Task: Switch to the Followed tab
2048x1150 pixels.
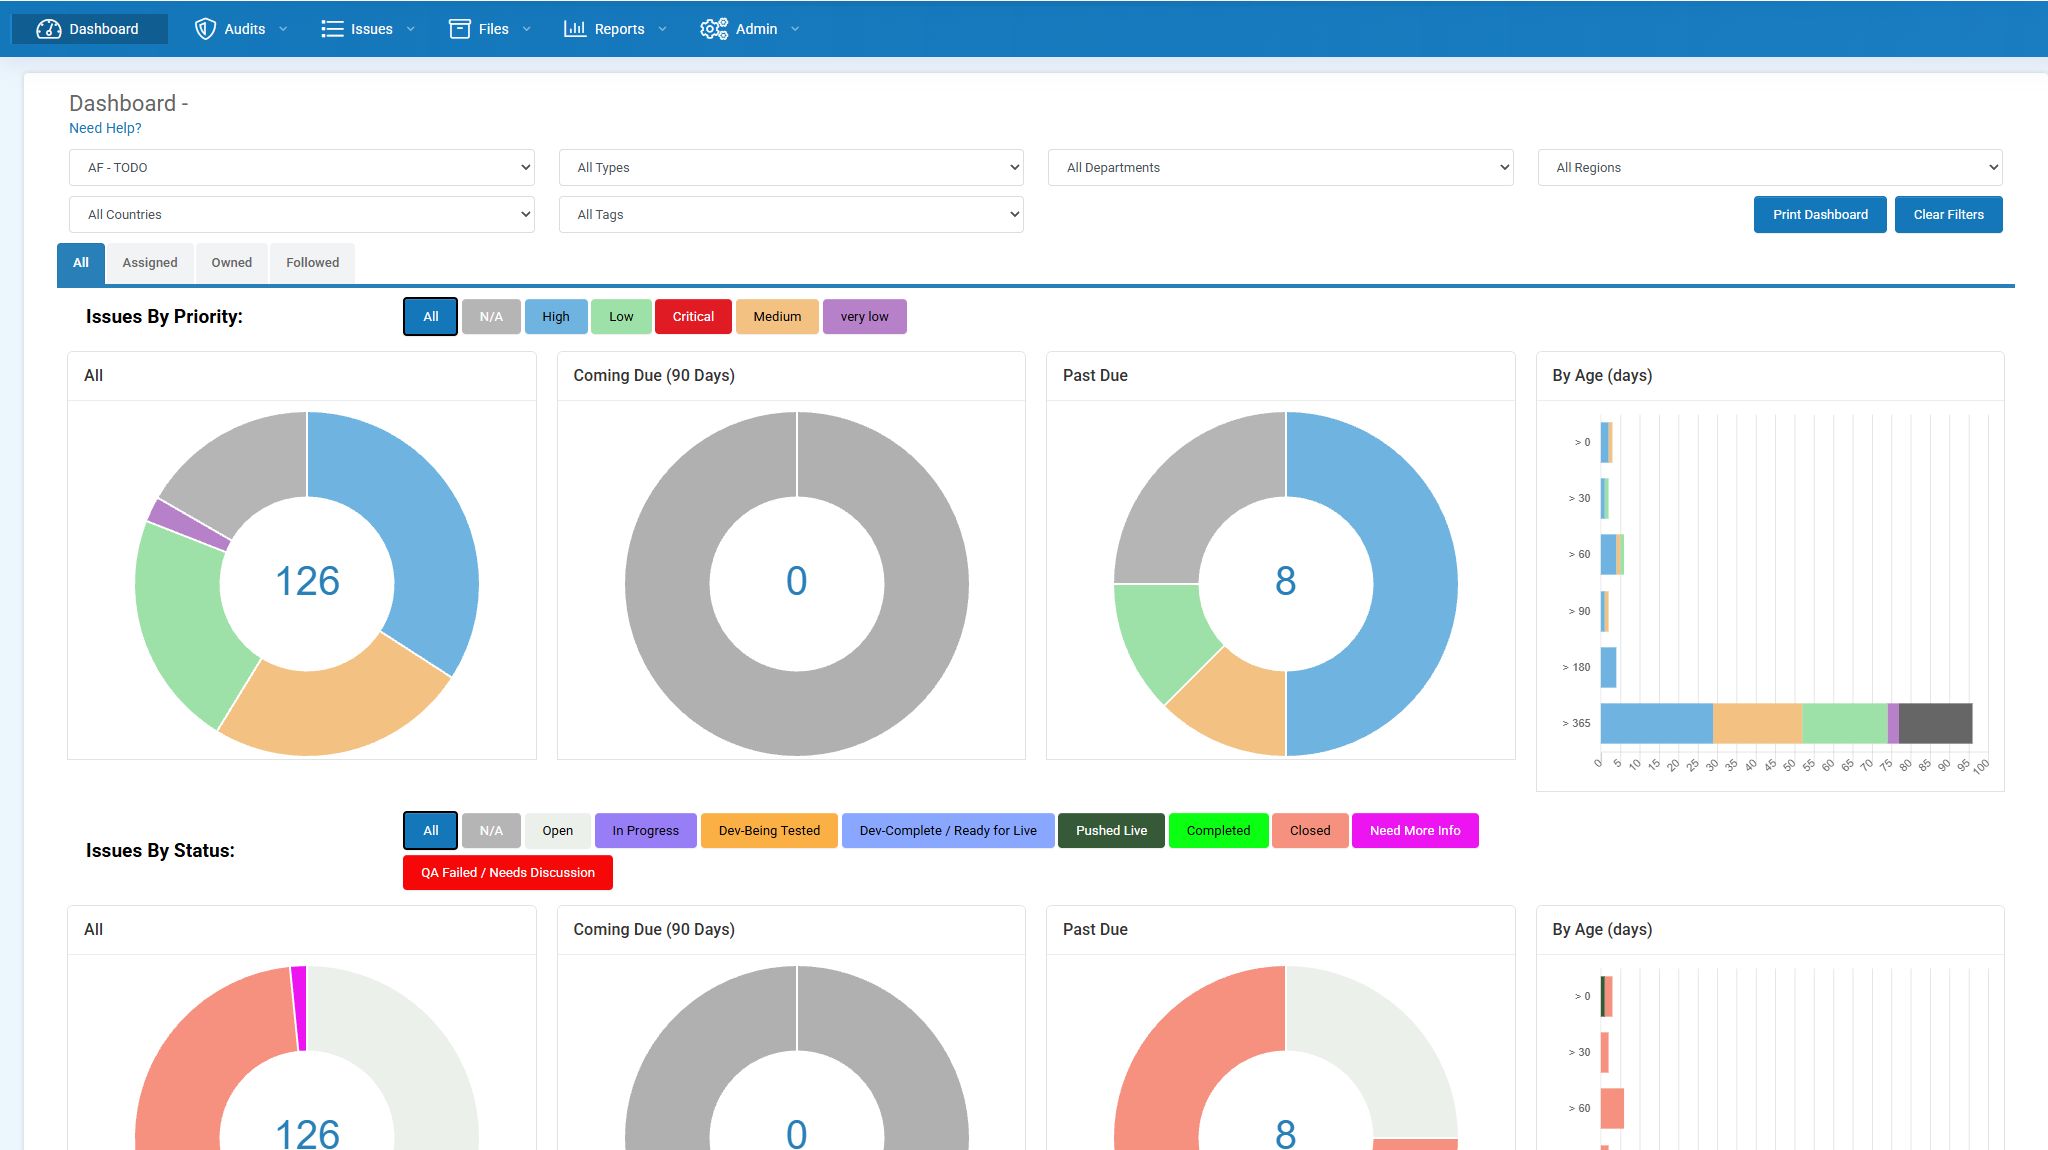Action: coord(313,263)
